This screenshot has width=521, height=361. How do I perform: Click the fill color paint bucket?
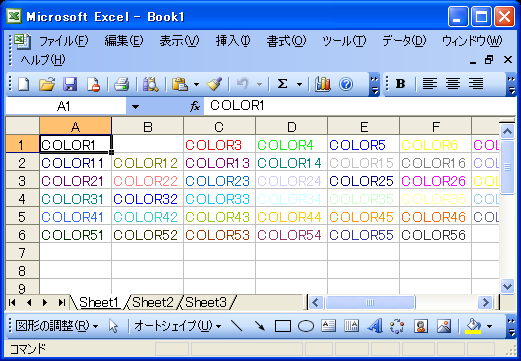473,326
